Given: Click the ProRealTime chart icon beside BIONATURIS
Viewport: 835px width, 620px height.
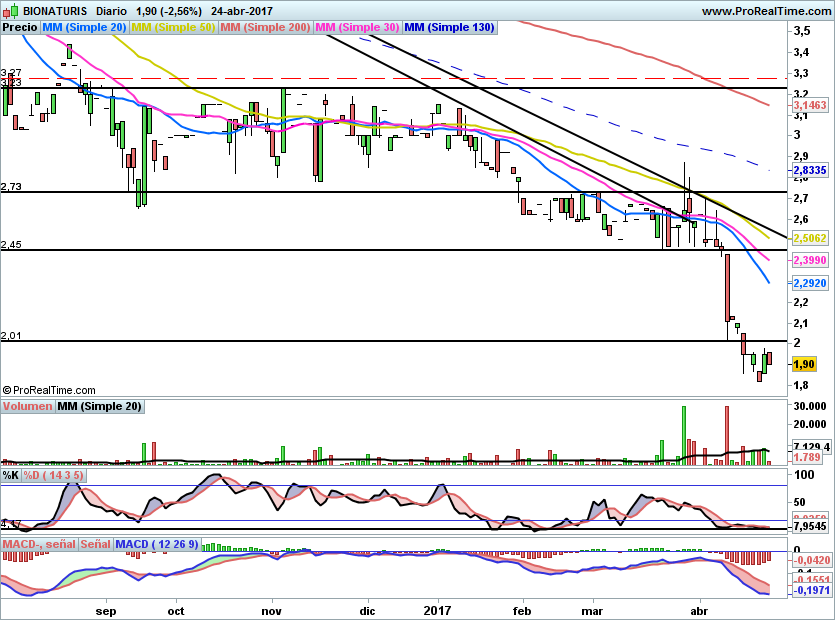Looking at the screenshot, I should point(10,11).
